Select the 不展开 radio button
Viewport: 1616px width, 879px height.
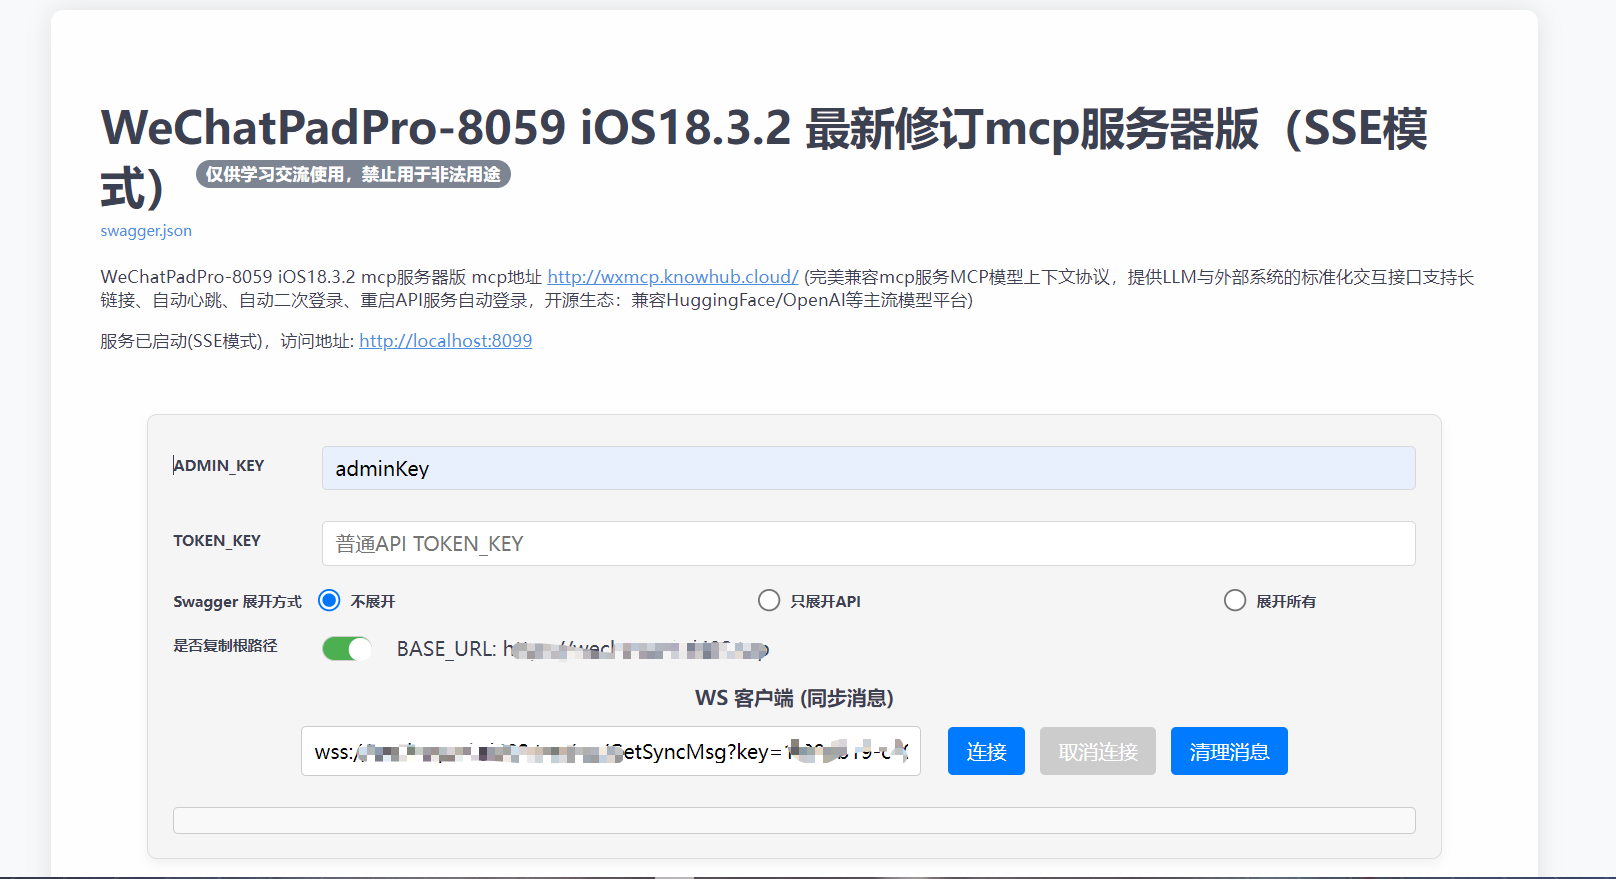coord(329,600)
